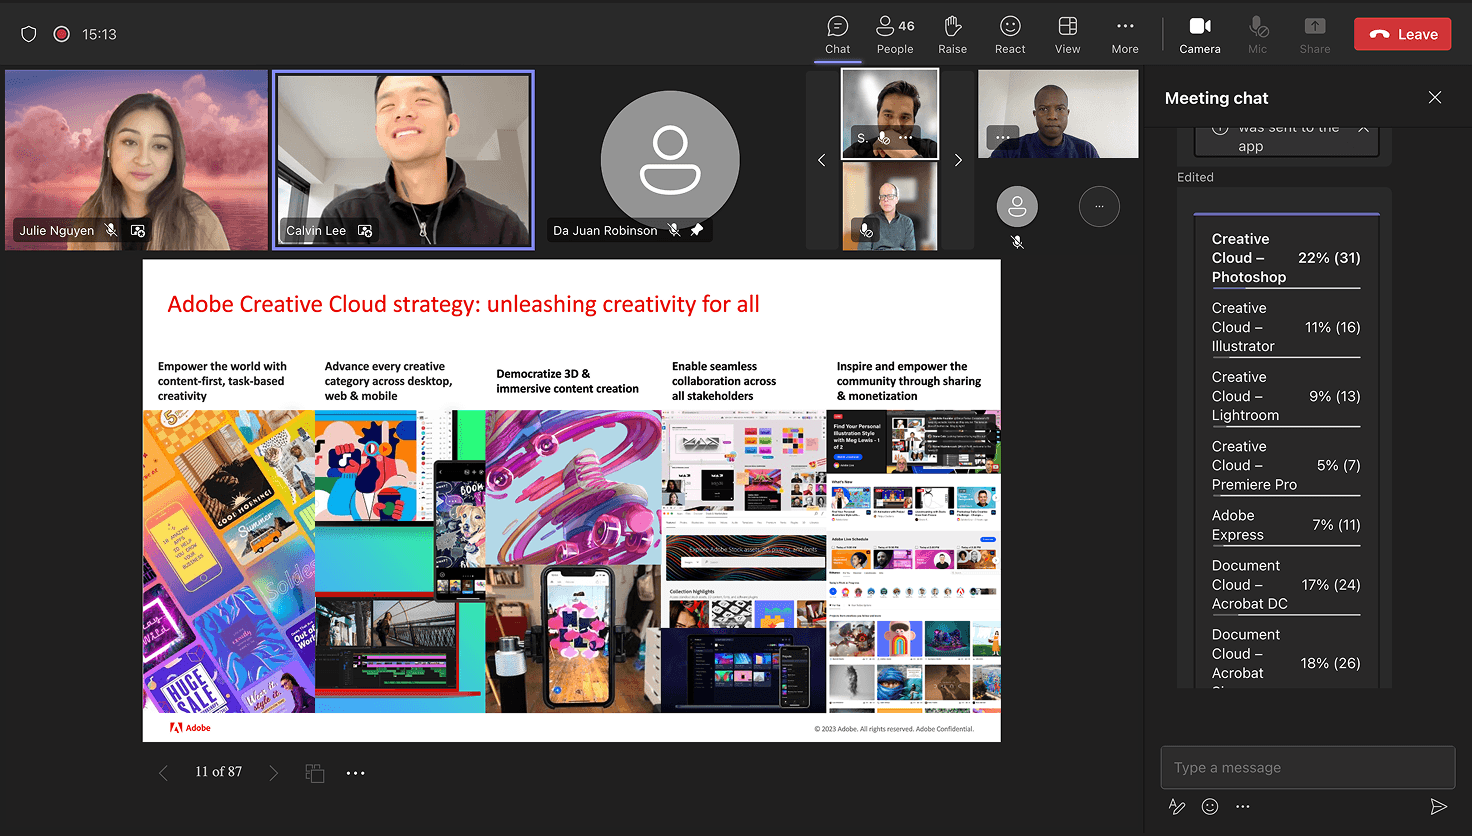The height and width of the screenshot is (836, 1472).
Task: Click Julie Nguyen's muted mic icon
Action: tap(111, 230)
